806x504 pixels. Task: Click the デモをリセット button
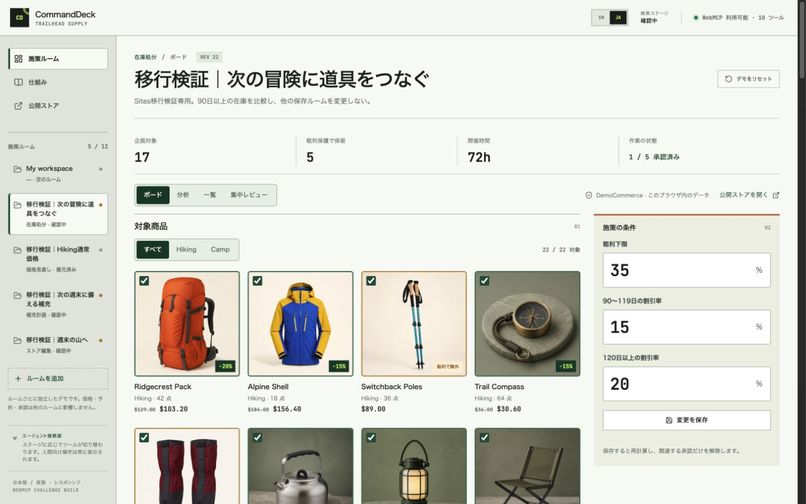coord(748,79)
